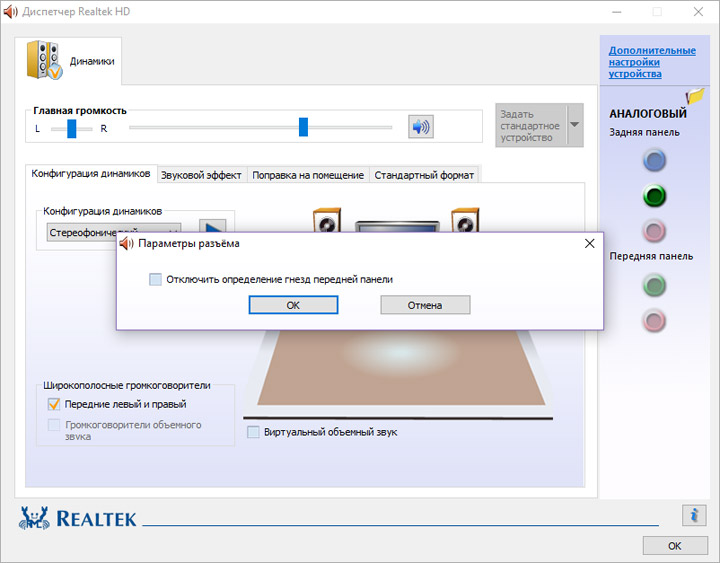This screenshot has height=563, width=720.
Task: Enable Виртуальный объемный звук
Action: (x=253, y=432)
